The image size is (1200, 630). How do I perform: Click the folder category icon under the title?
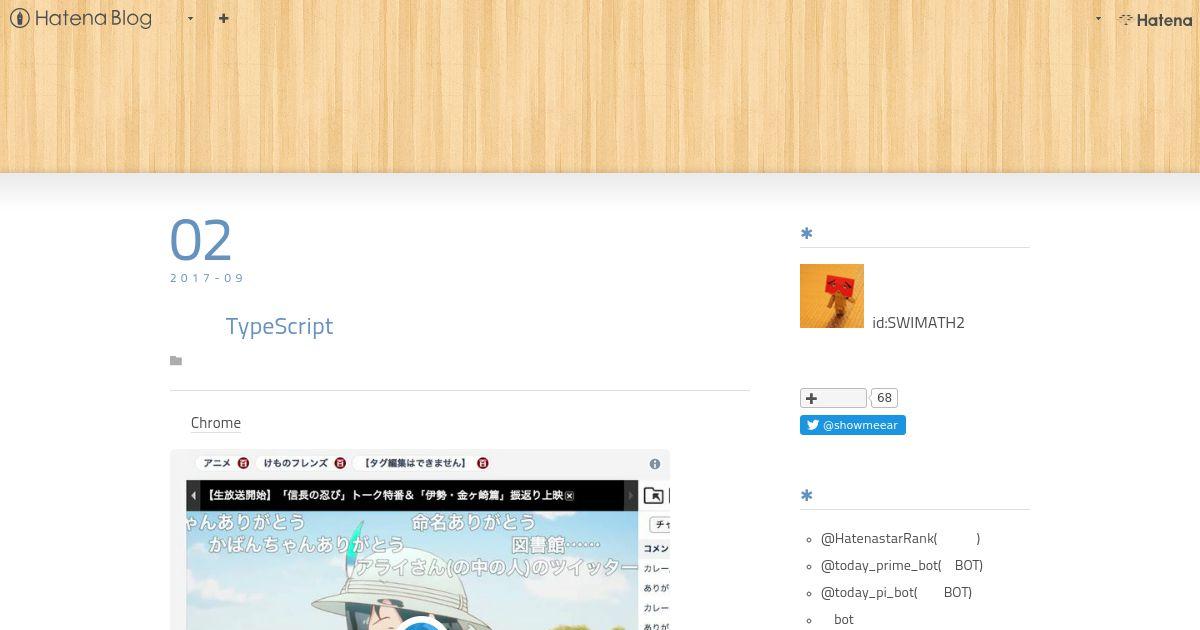176,361
